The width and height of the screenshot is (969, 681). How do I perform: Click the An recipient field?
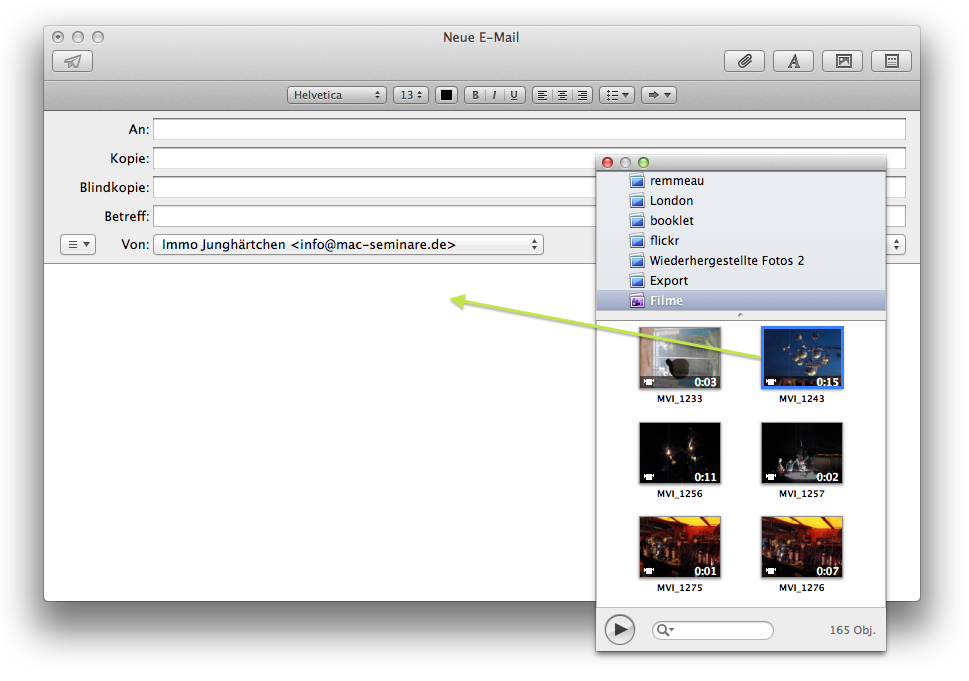[x=529, y=129]
